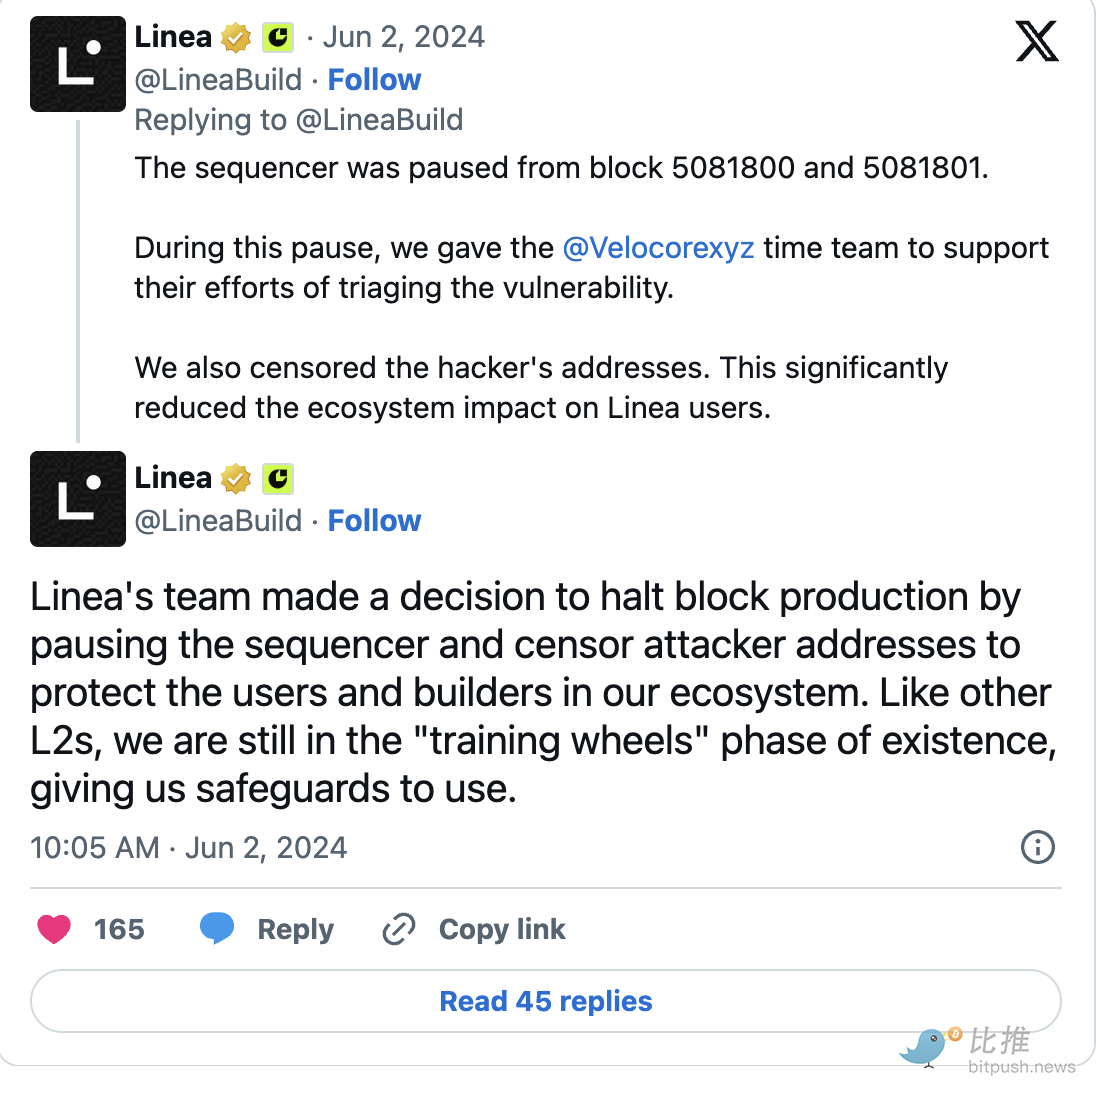This screenshot has width=1096, height=1094.
Task: Open the tweet info circle icon
Action: [1038, 847]
